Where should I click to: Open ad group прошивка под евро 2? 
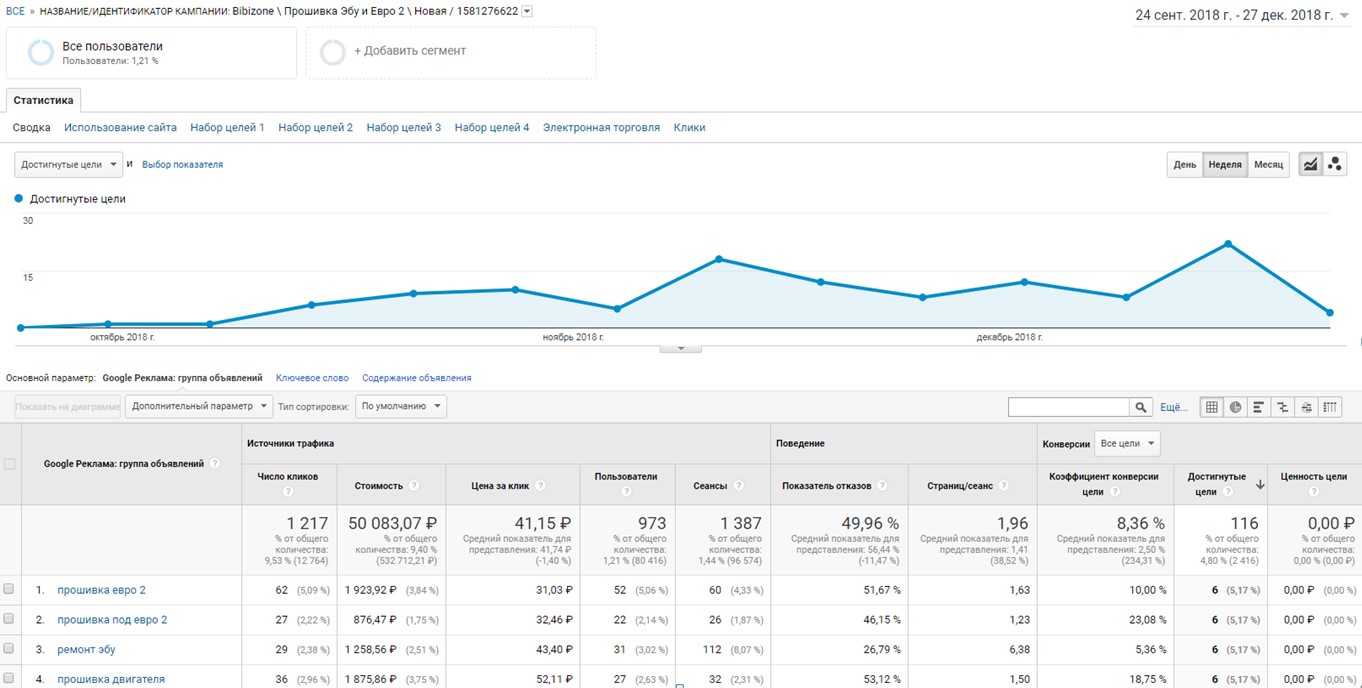tap(112, 620)
